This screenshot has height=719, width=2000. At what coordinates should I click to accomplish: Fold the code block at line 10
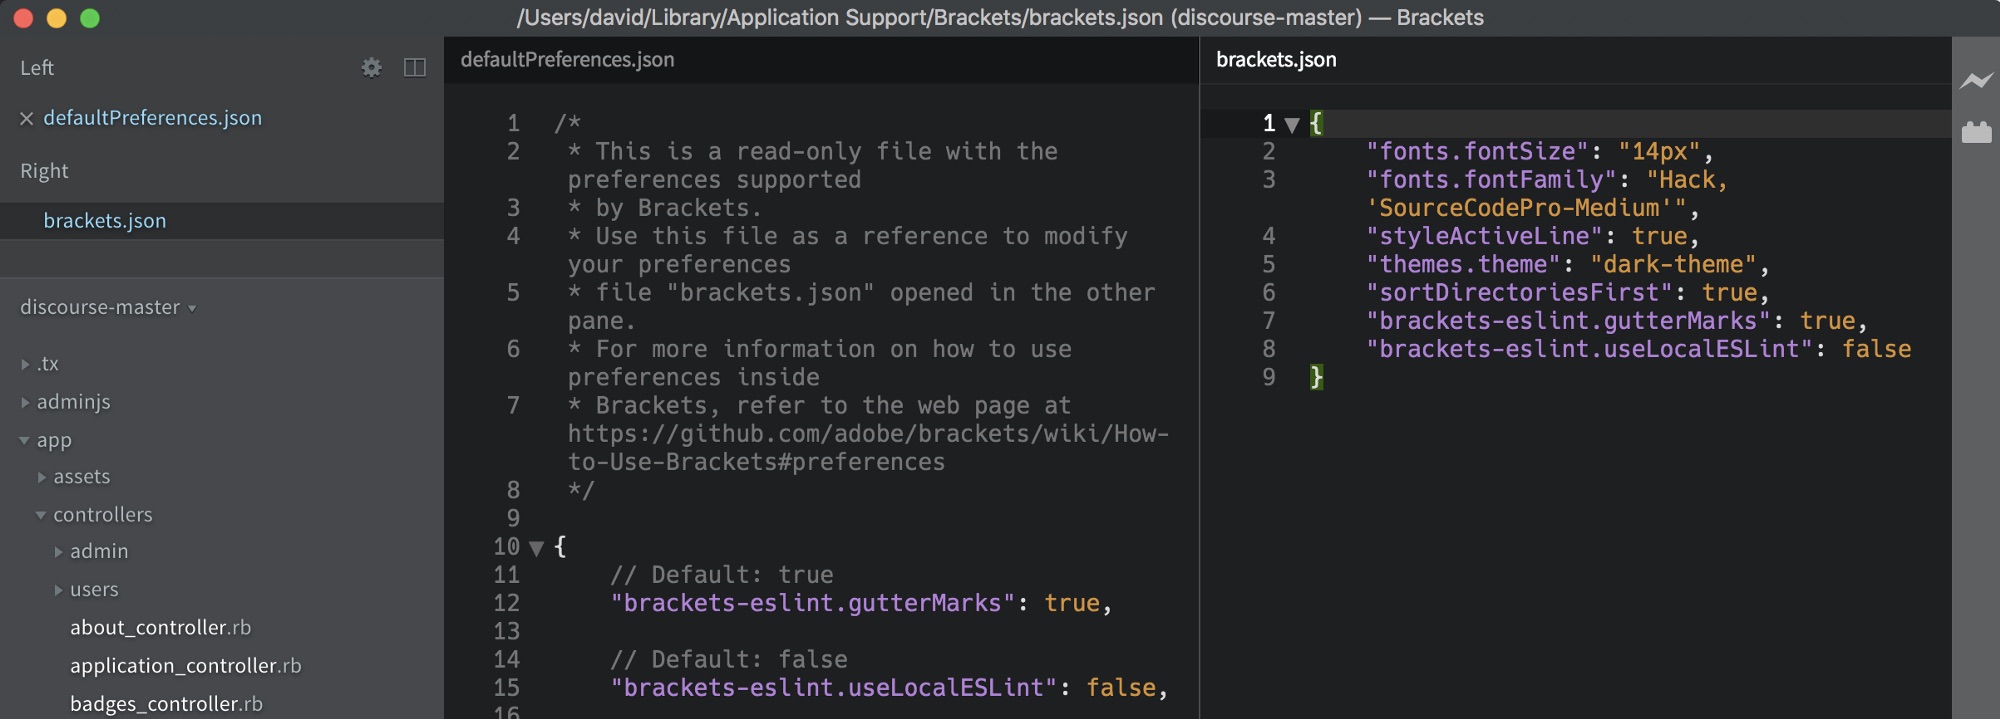537,548
